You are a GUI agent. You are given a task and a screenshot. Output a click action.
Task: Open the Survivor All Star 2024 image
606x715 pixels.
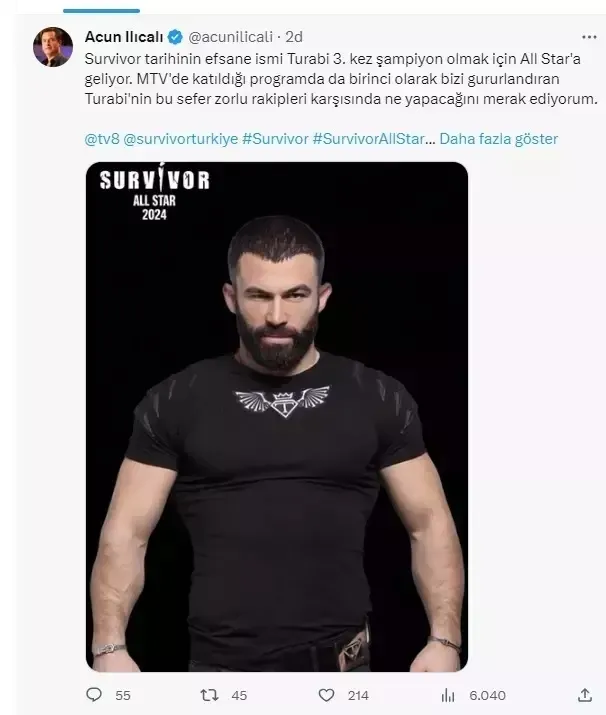coord(277,416)
